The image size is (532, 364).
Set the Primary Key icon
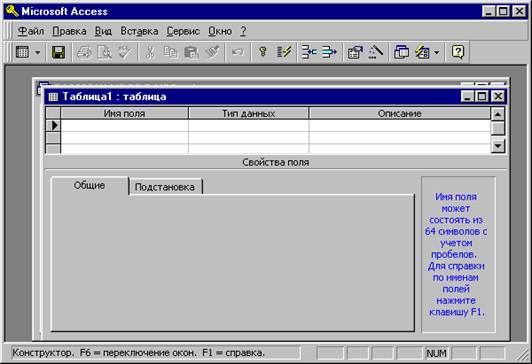(263, 52)
